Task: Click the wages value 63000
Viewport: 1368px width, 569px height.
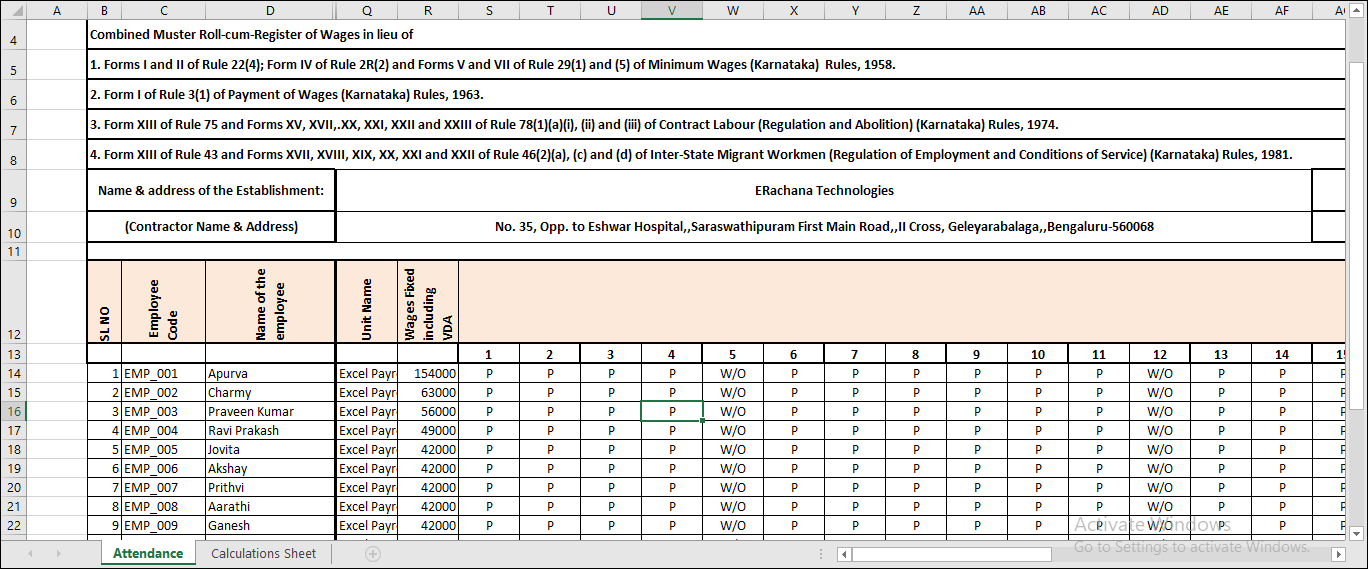Action: [x=428, y=392]
